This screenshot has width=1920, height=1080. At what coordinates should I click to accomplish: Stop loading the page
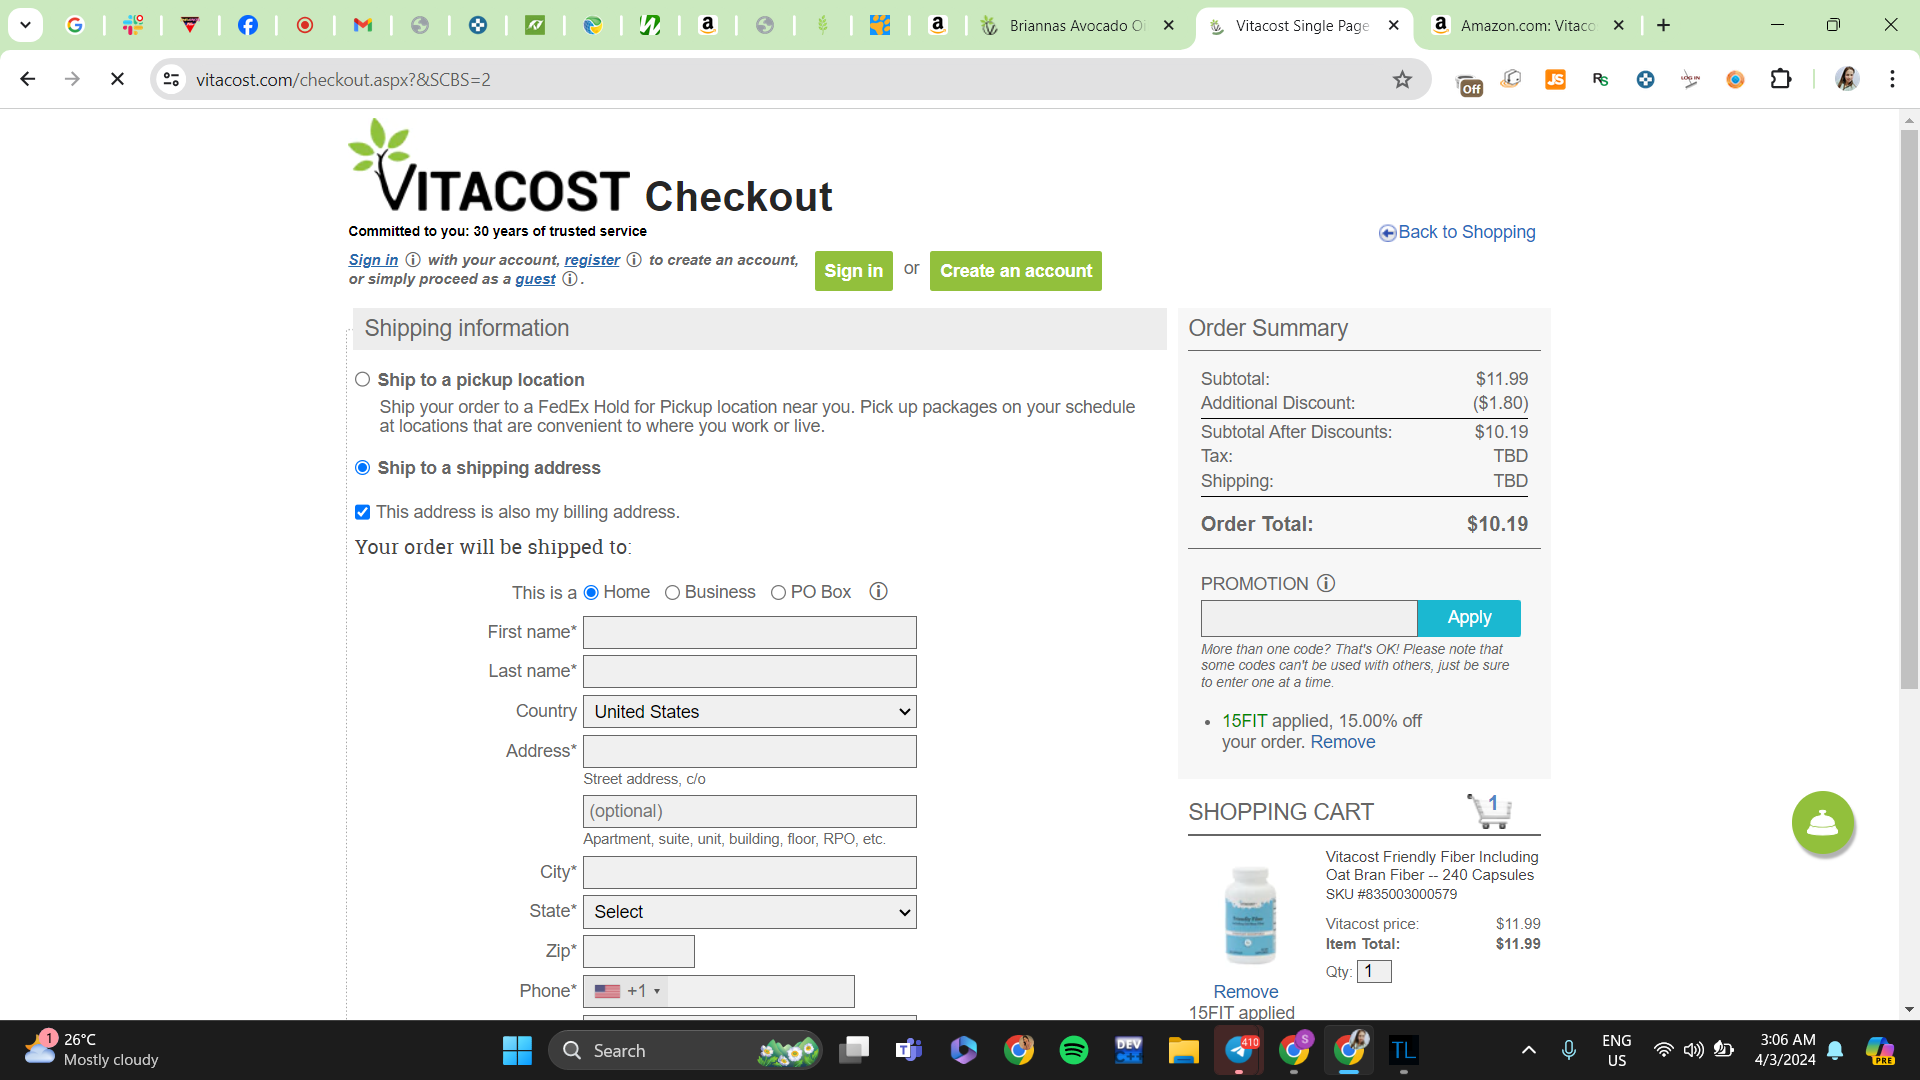point(117,79)
